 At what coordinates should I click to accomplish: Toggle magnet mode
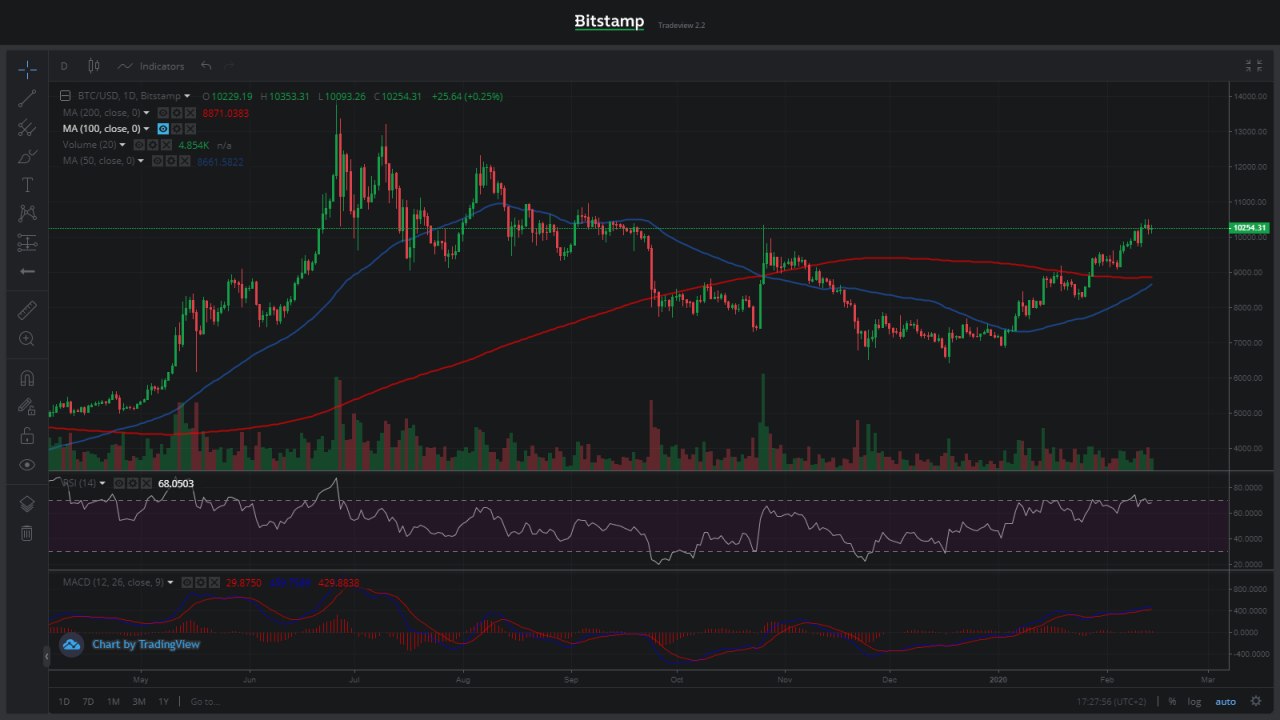(x=27, y=378)
